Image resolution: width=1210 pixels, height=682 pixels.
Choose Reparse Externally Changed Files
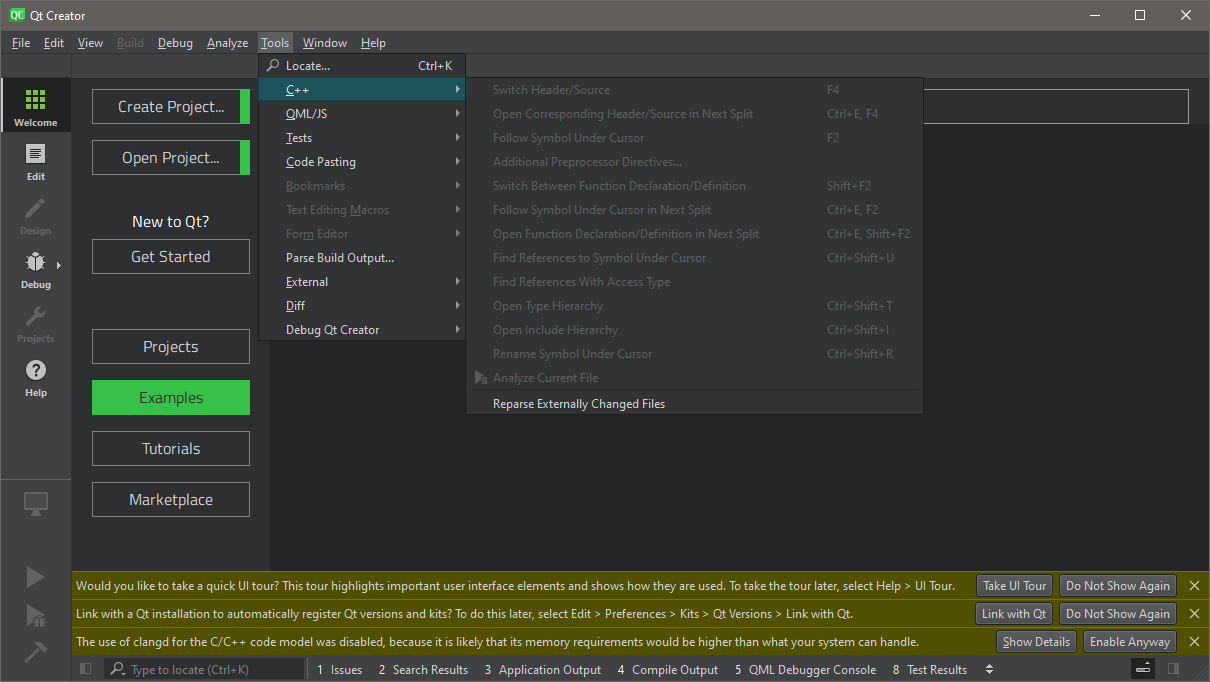point(694,404)
